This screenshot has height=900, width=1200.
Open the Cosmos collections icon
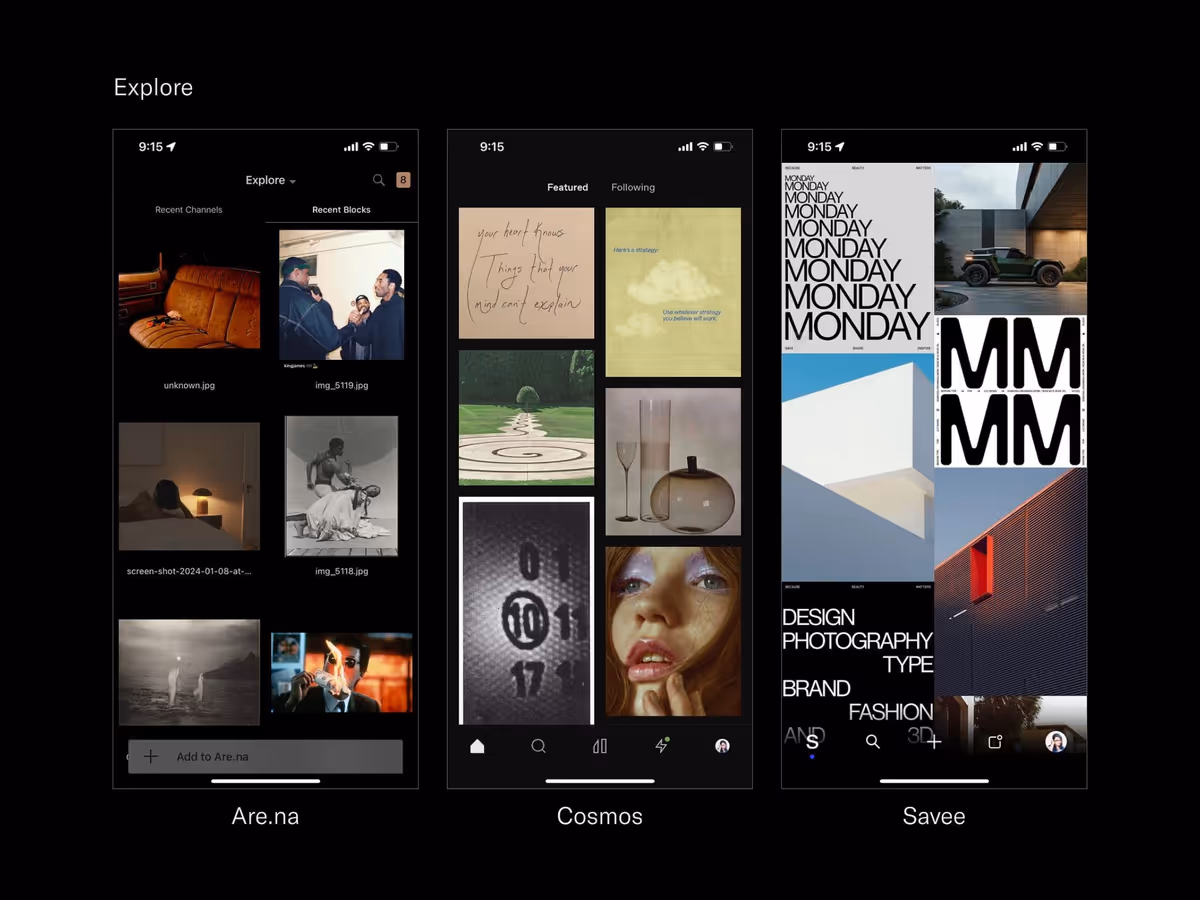(600, 746)
